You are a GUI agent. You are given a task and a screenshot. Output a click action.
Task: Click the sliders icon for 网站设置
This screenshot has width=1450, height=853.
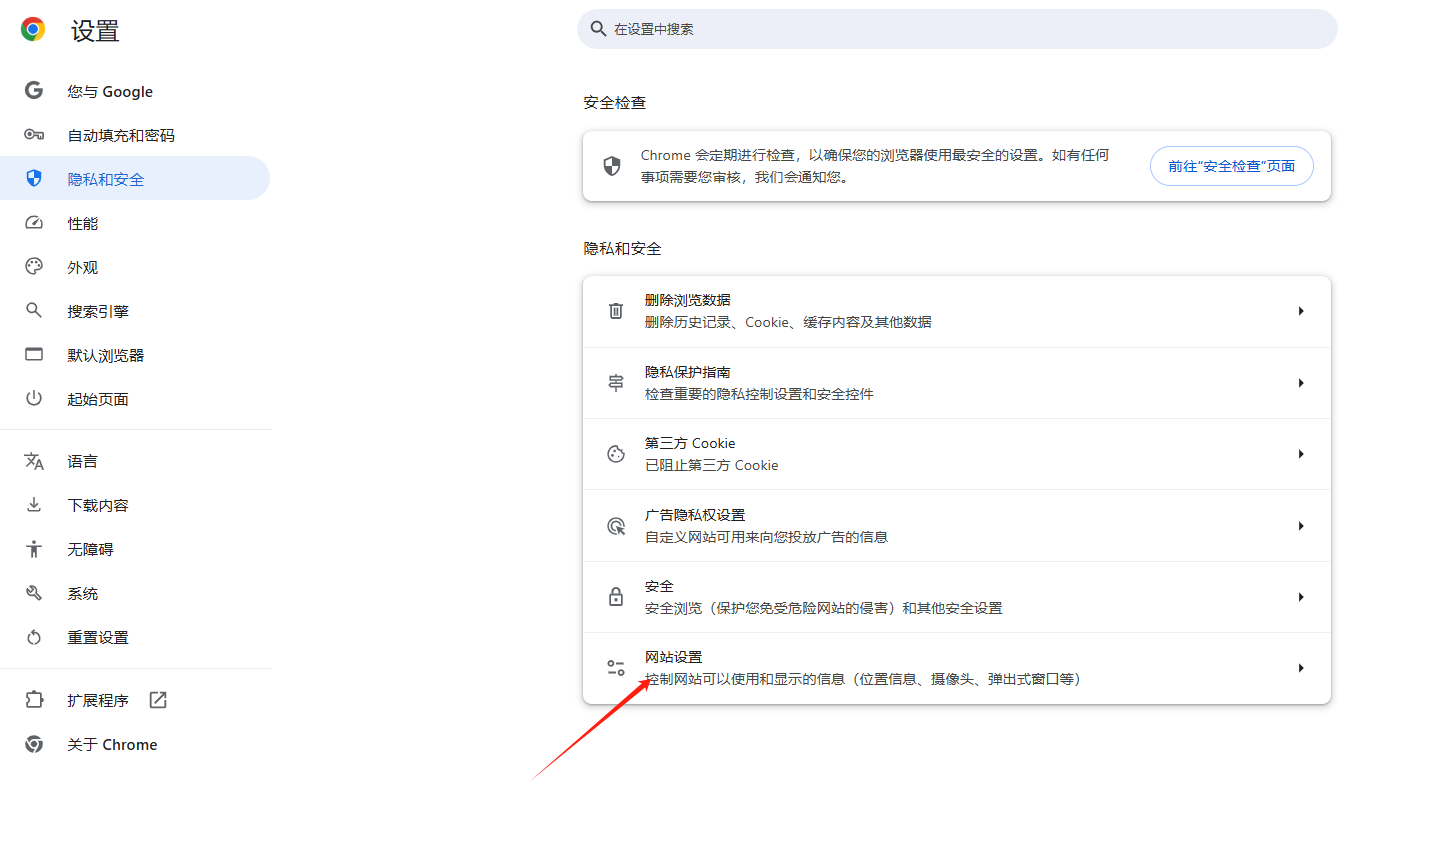(x=616, y=668)
